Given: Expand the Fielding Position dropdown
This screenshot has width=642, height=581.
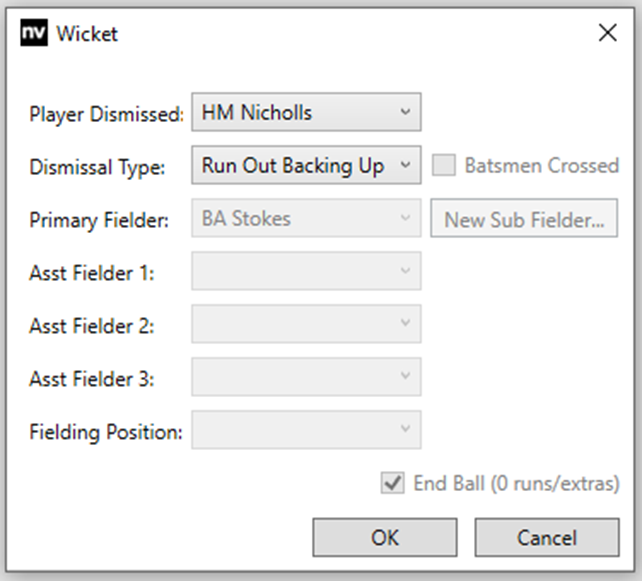Looking at the screenshot, I should point(305,430).
